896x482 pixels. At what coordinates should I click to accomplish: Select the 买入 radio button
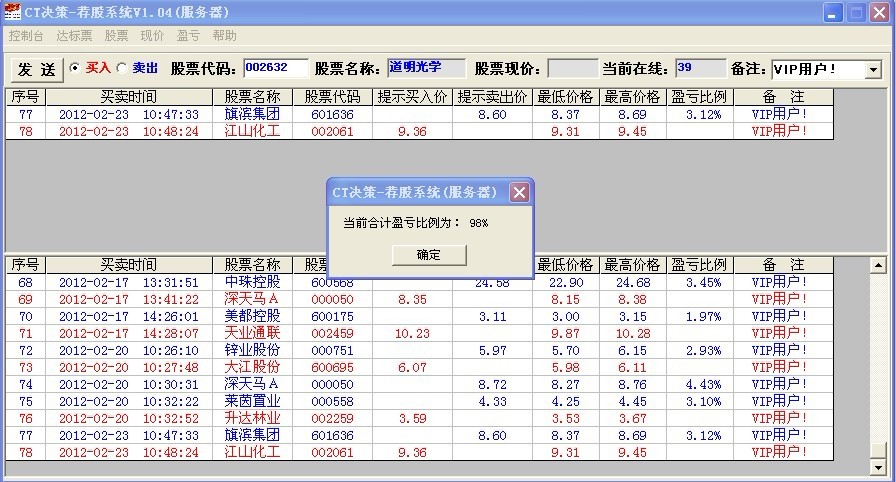[x=74, y=68]
